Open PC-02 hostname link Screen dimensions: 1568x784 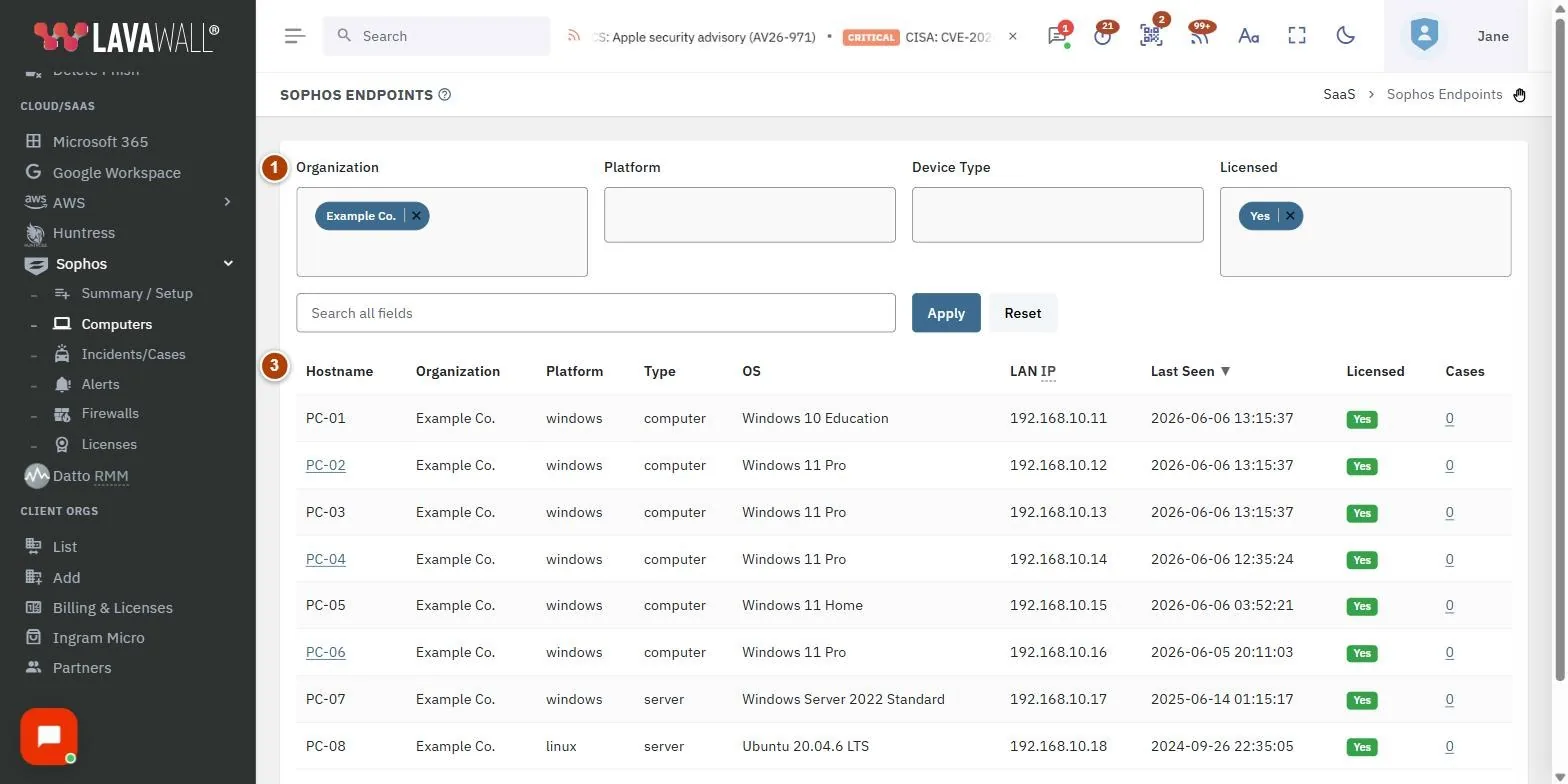(x=326, y=465)
